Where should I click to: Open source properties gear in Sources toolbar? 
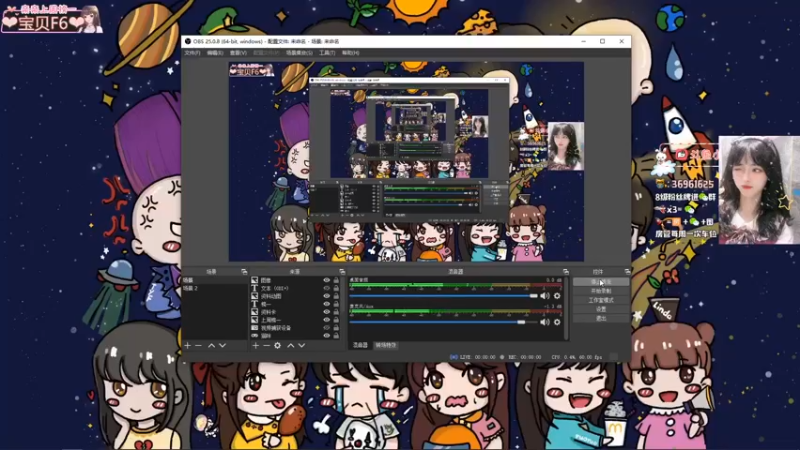[x=278, y=345]
